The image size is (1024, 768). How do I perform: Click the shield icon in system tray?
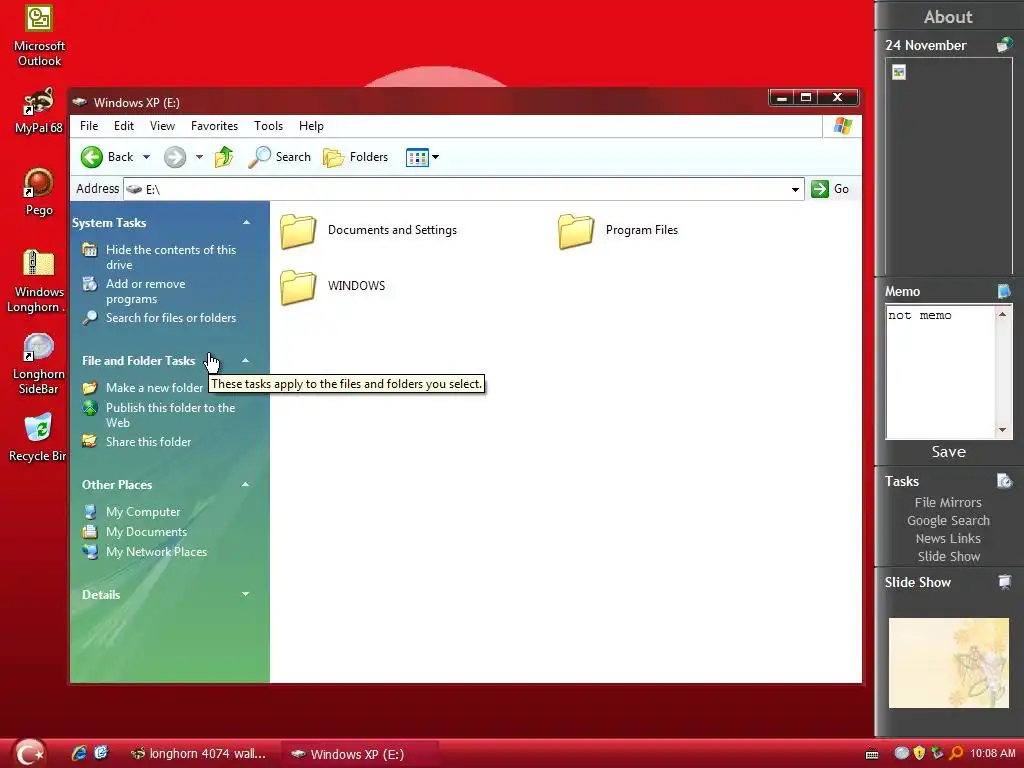(x=919, y=753)
